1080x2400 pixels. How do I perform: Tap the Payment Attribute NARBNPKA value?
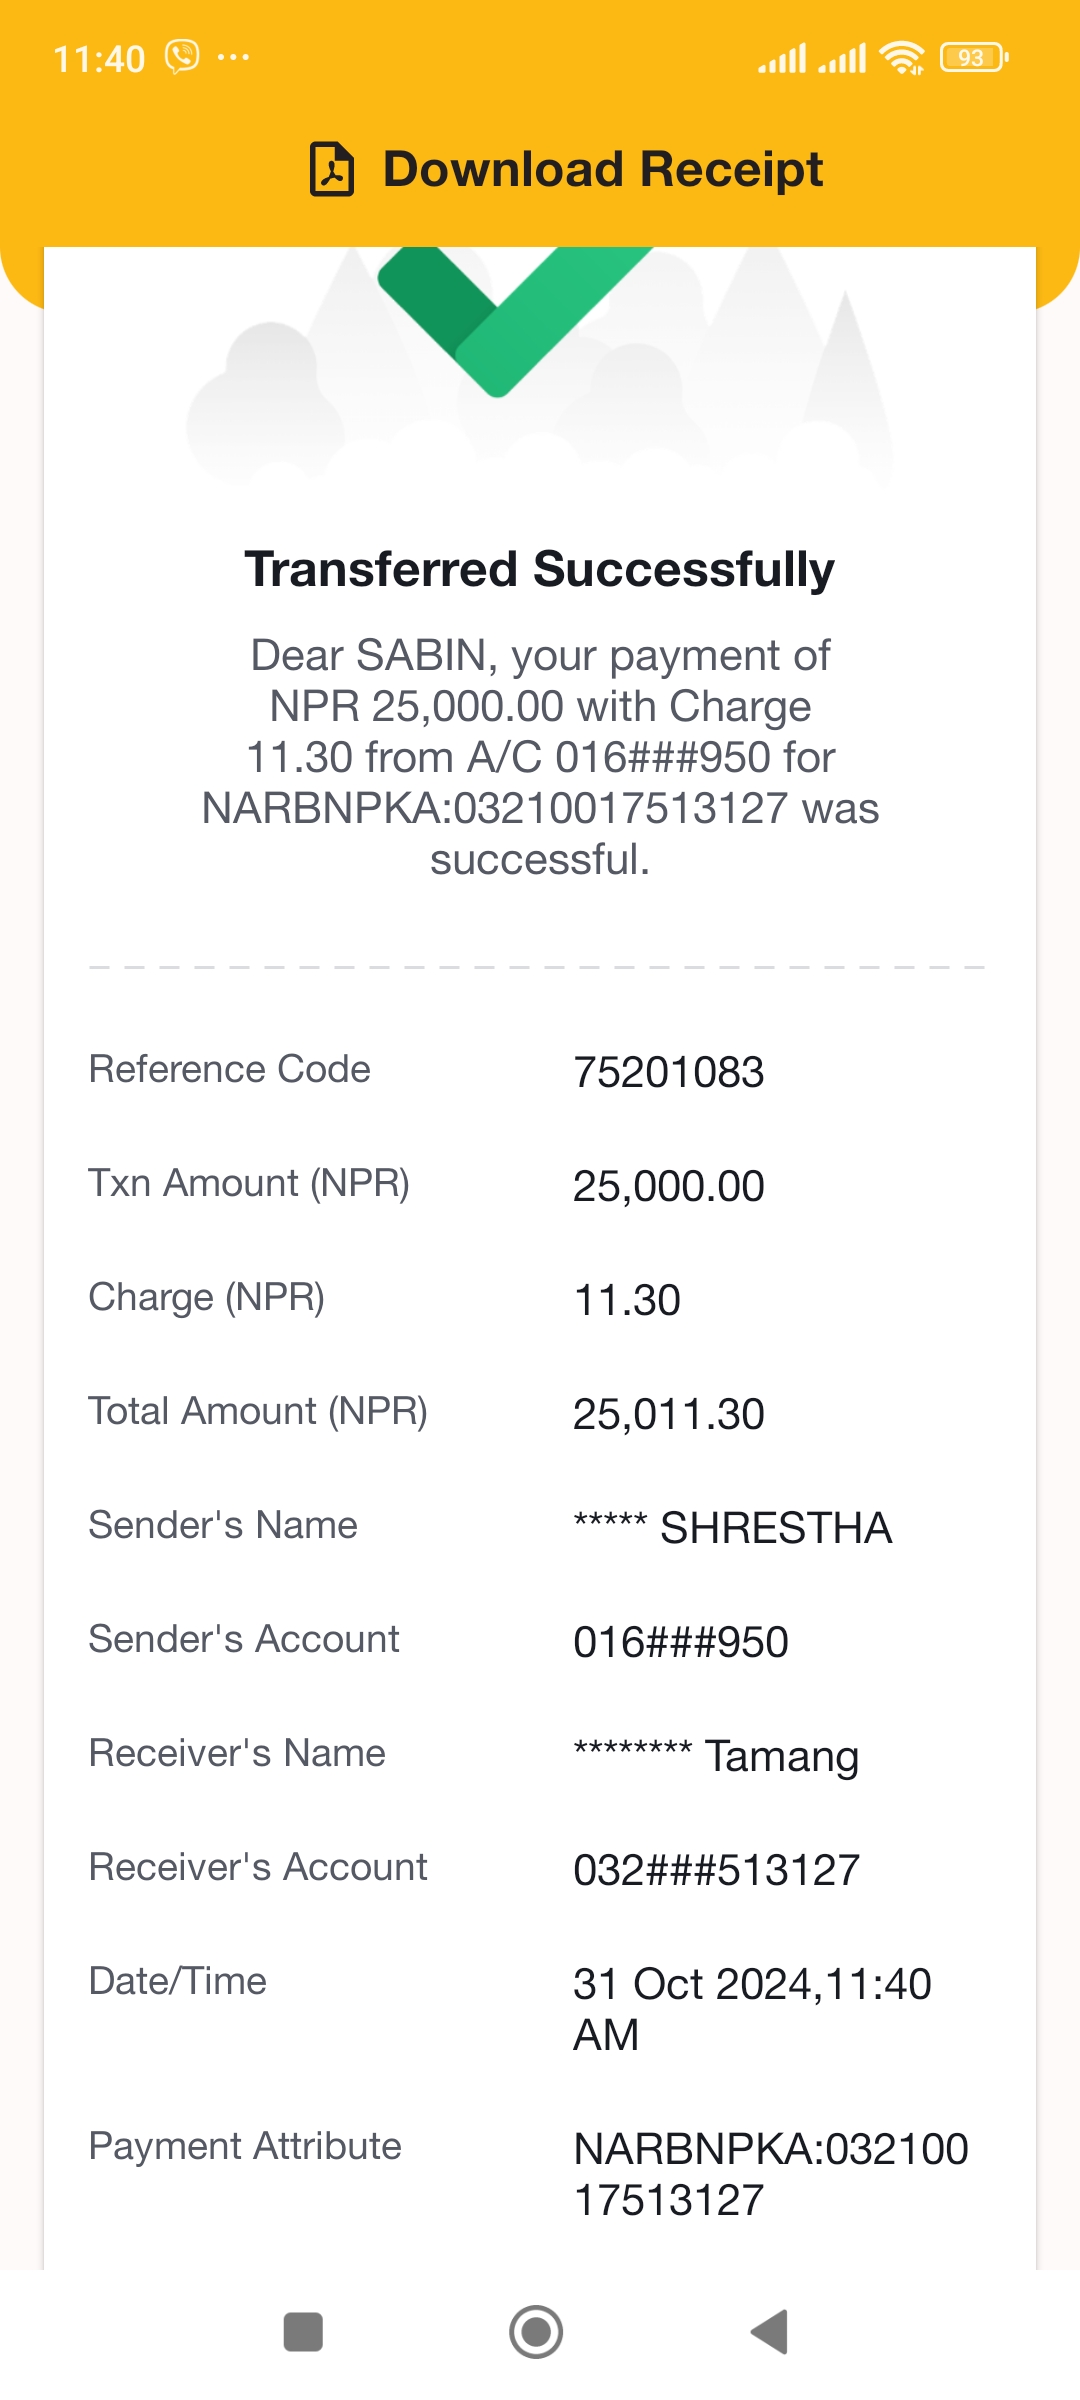[770, 2174]
